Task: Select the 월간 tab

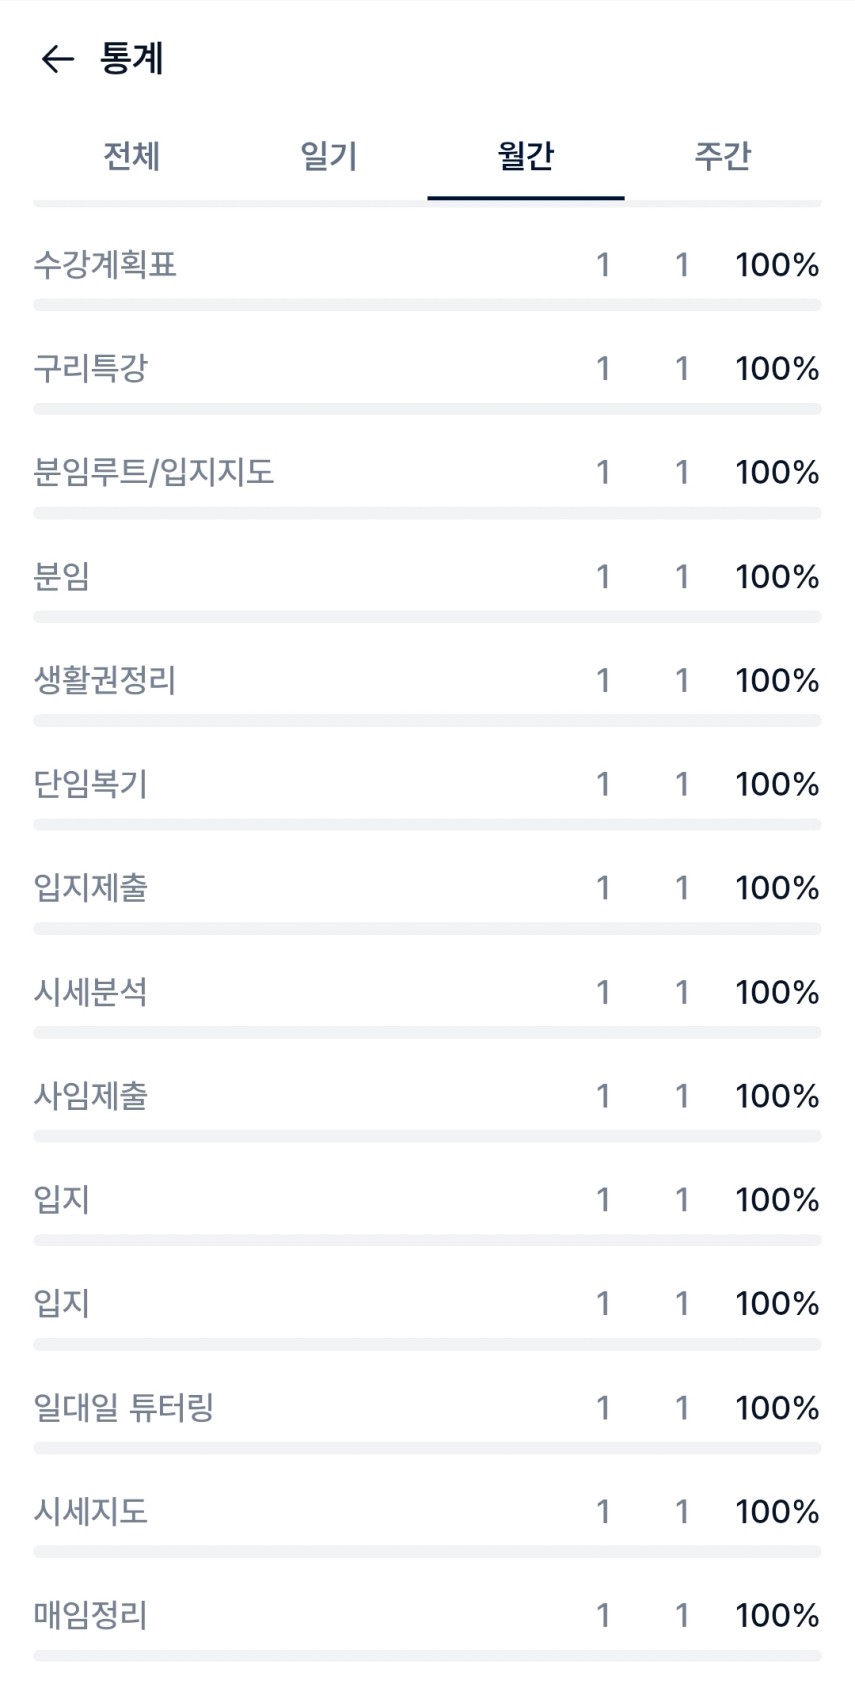Action: point(525,156)
